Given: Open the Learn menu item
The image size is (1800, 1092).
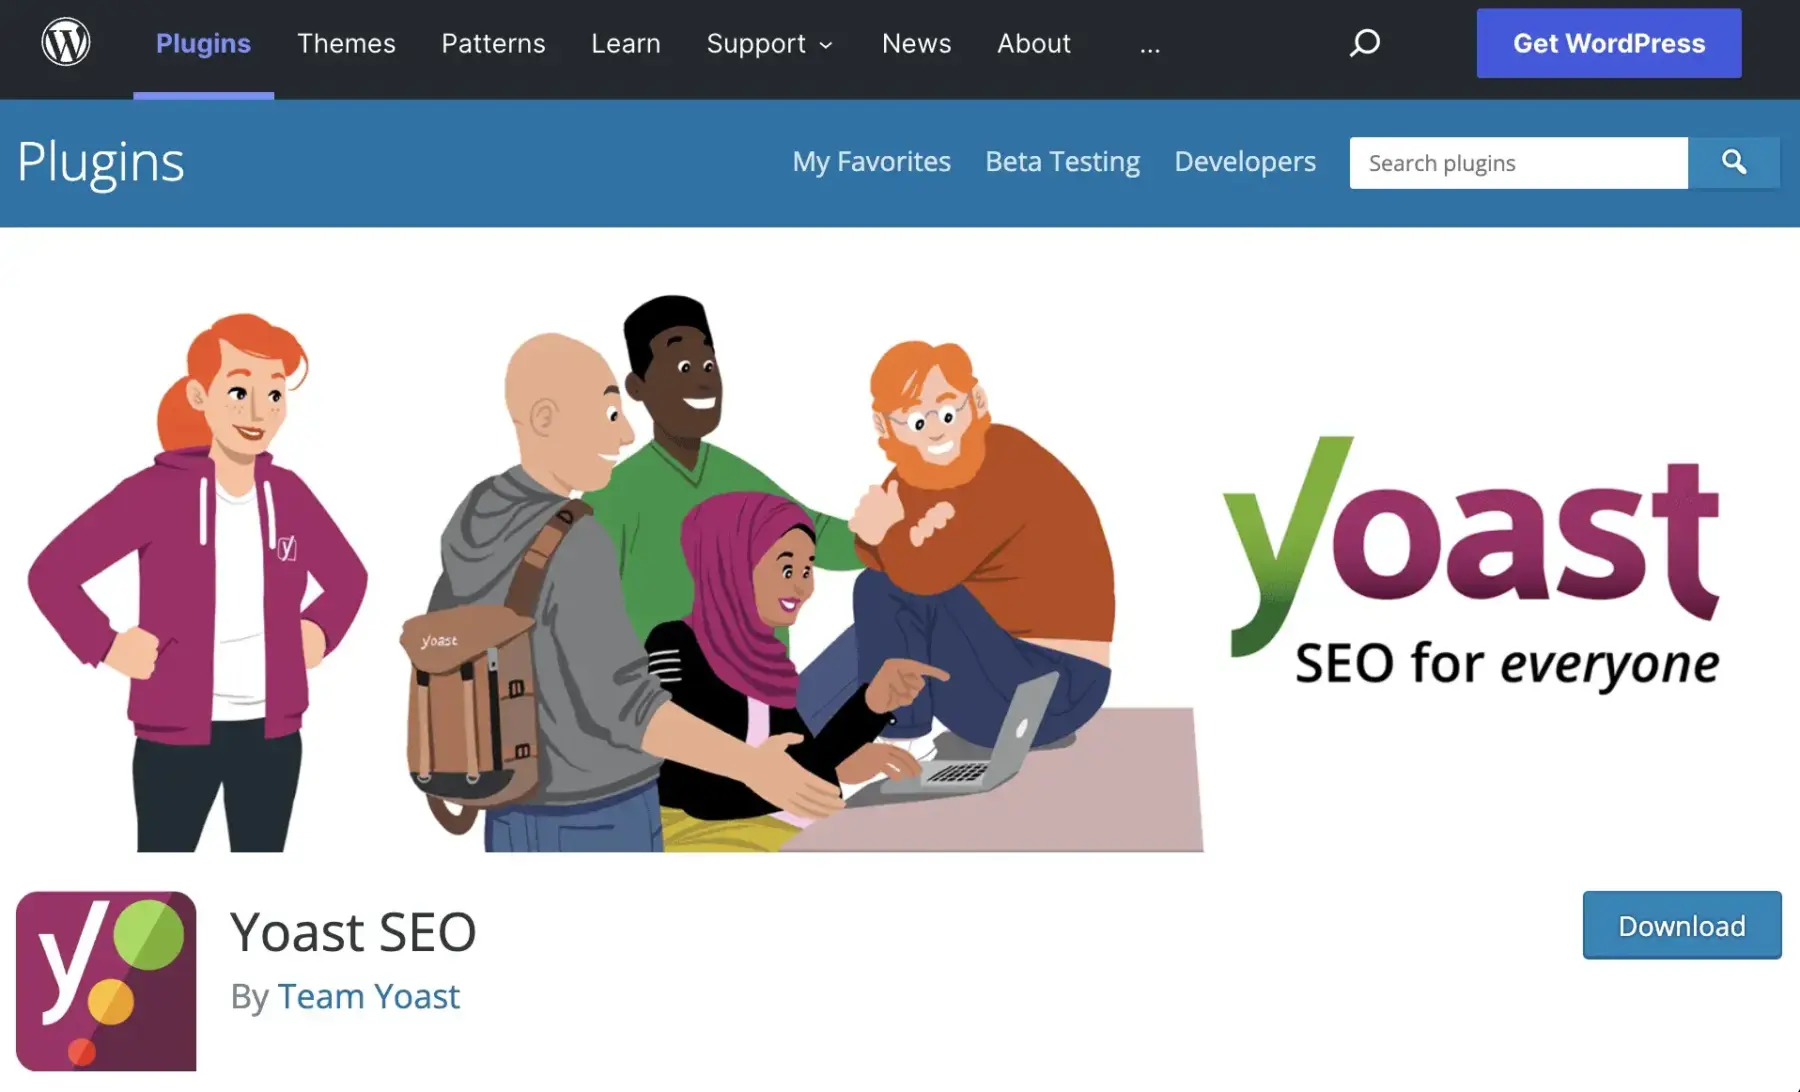Looking at the screenshot, I should 625,44.
